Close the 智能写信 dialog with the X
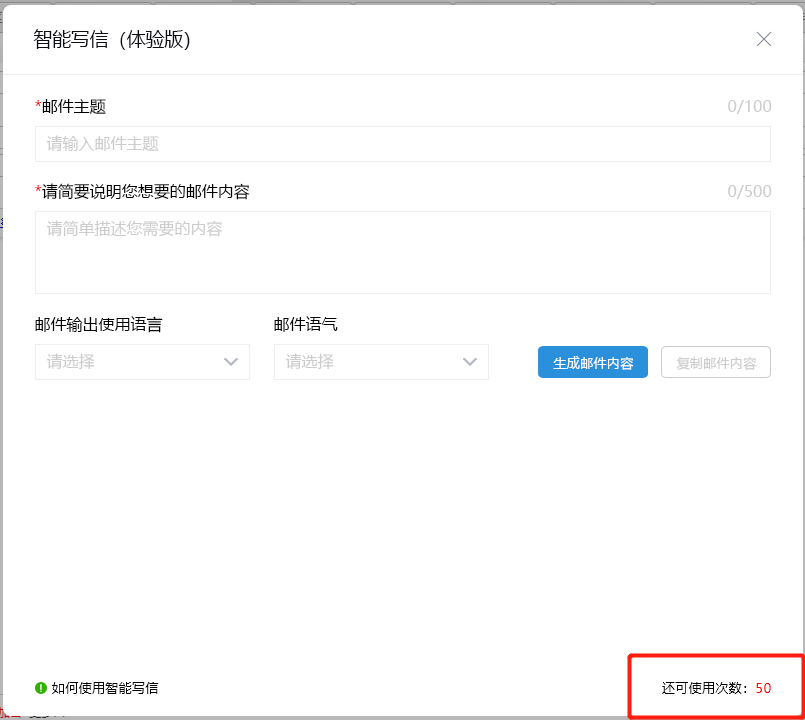Viewport: 805px width, 720px height. [x=764, y=39]
